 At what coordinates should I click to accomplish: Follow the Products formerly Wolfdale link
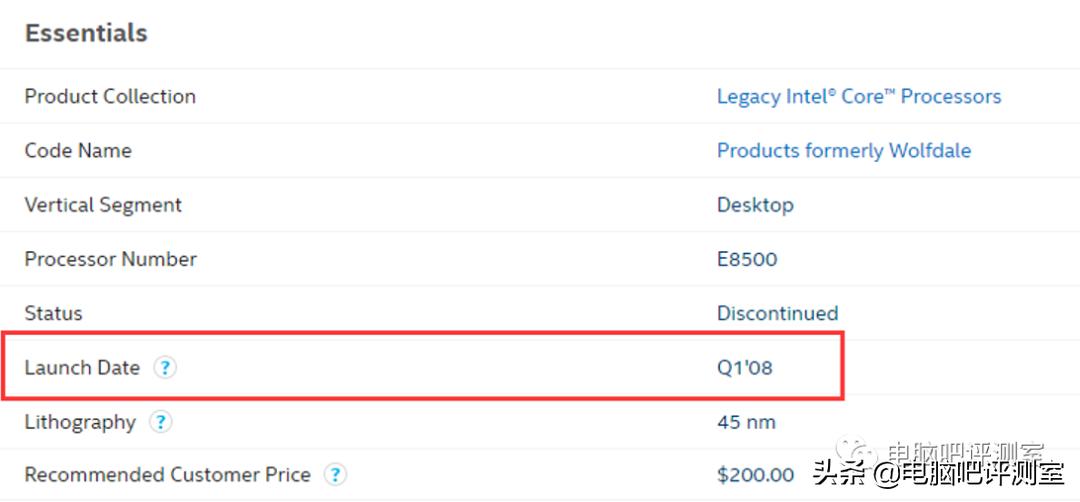point(843,151)
